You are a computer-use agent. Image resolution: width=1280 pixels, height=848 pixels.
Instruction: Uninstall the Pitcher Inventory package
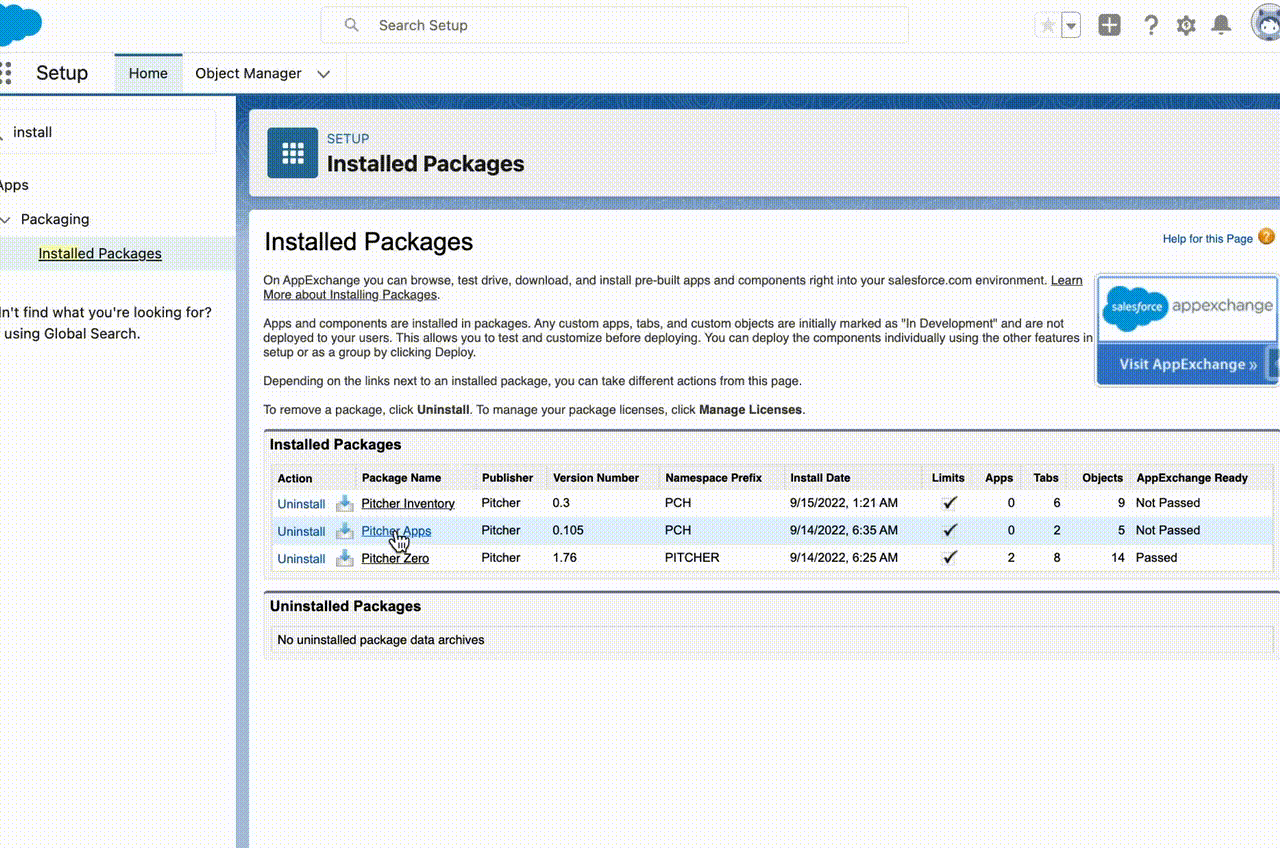tap(301, 504)
